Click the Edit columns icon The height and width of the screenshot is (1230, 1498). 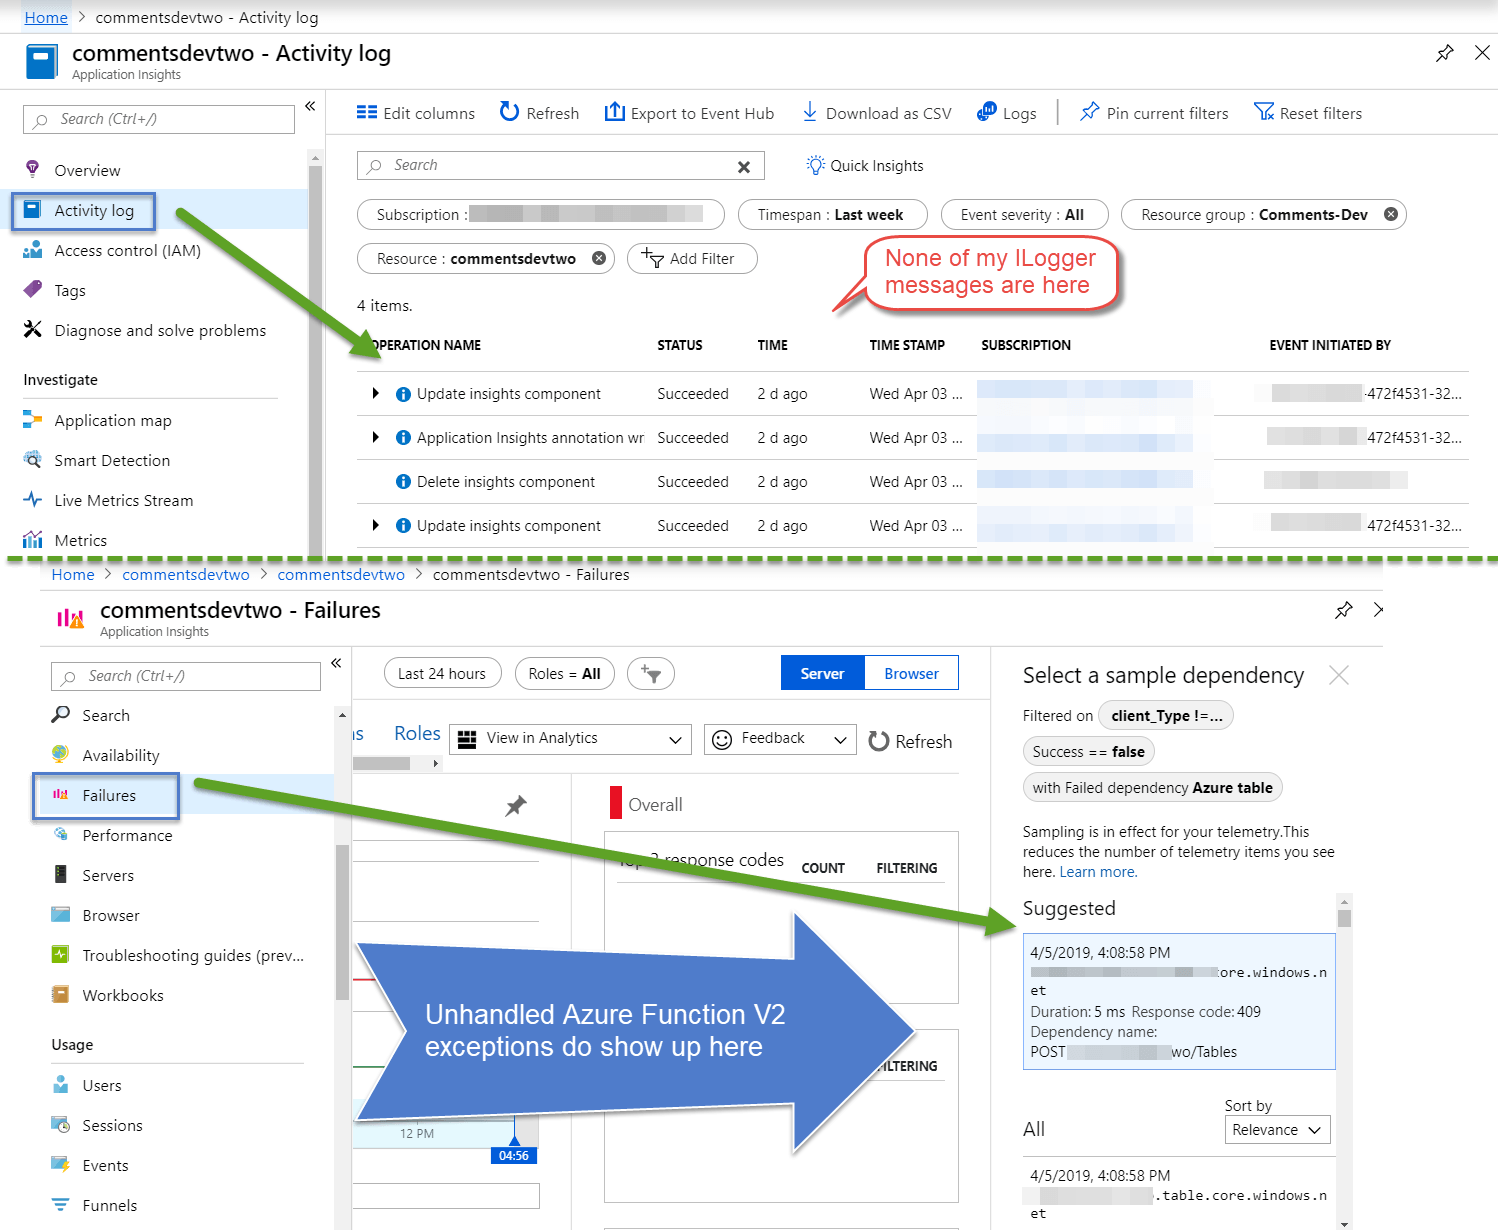coord(367,113)
